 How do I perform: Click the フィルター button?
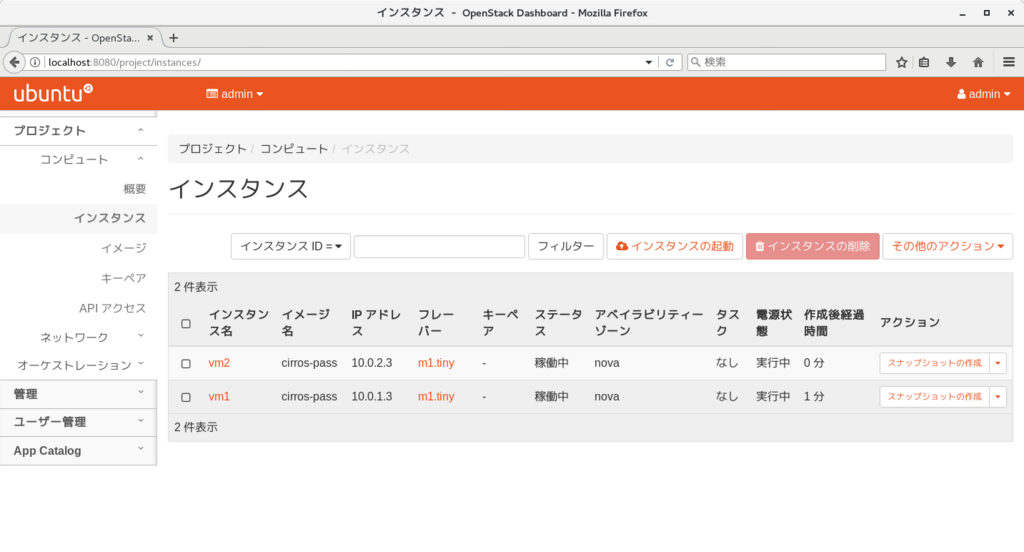[x=566, y=246]
